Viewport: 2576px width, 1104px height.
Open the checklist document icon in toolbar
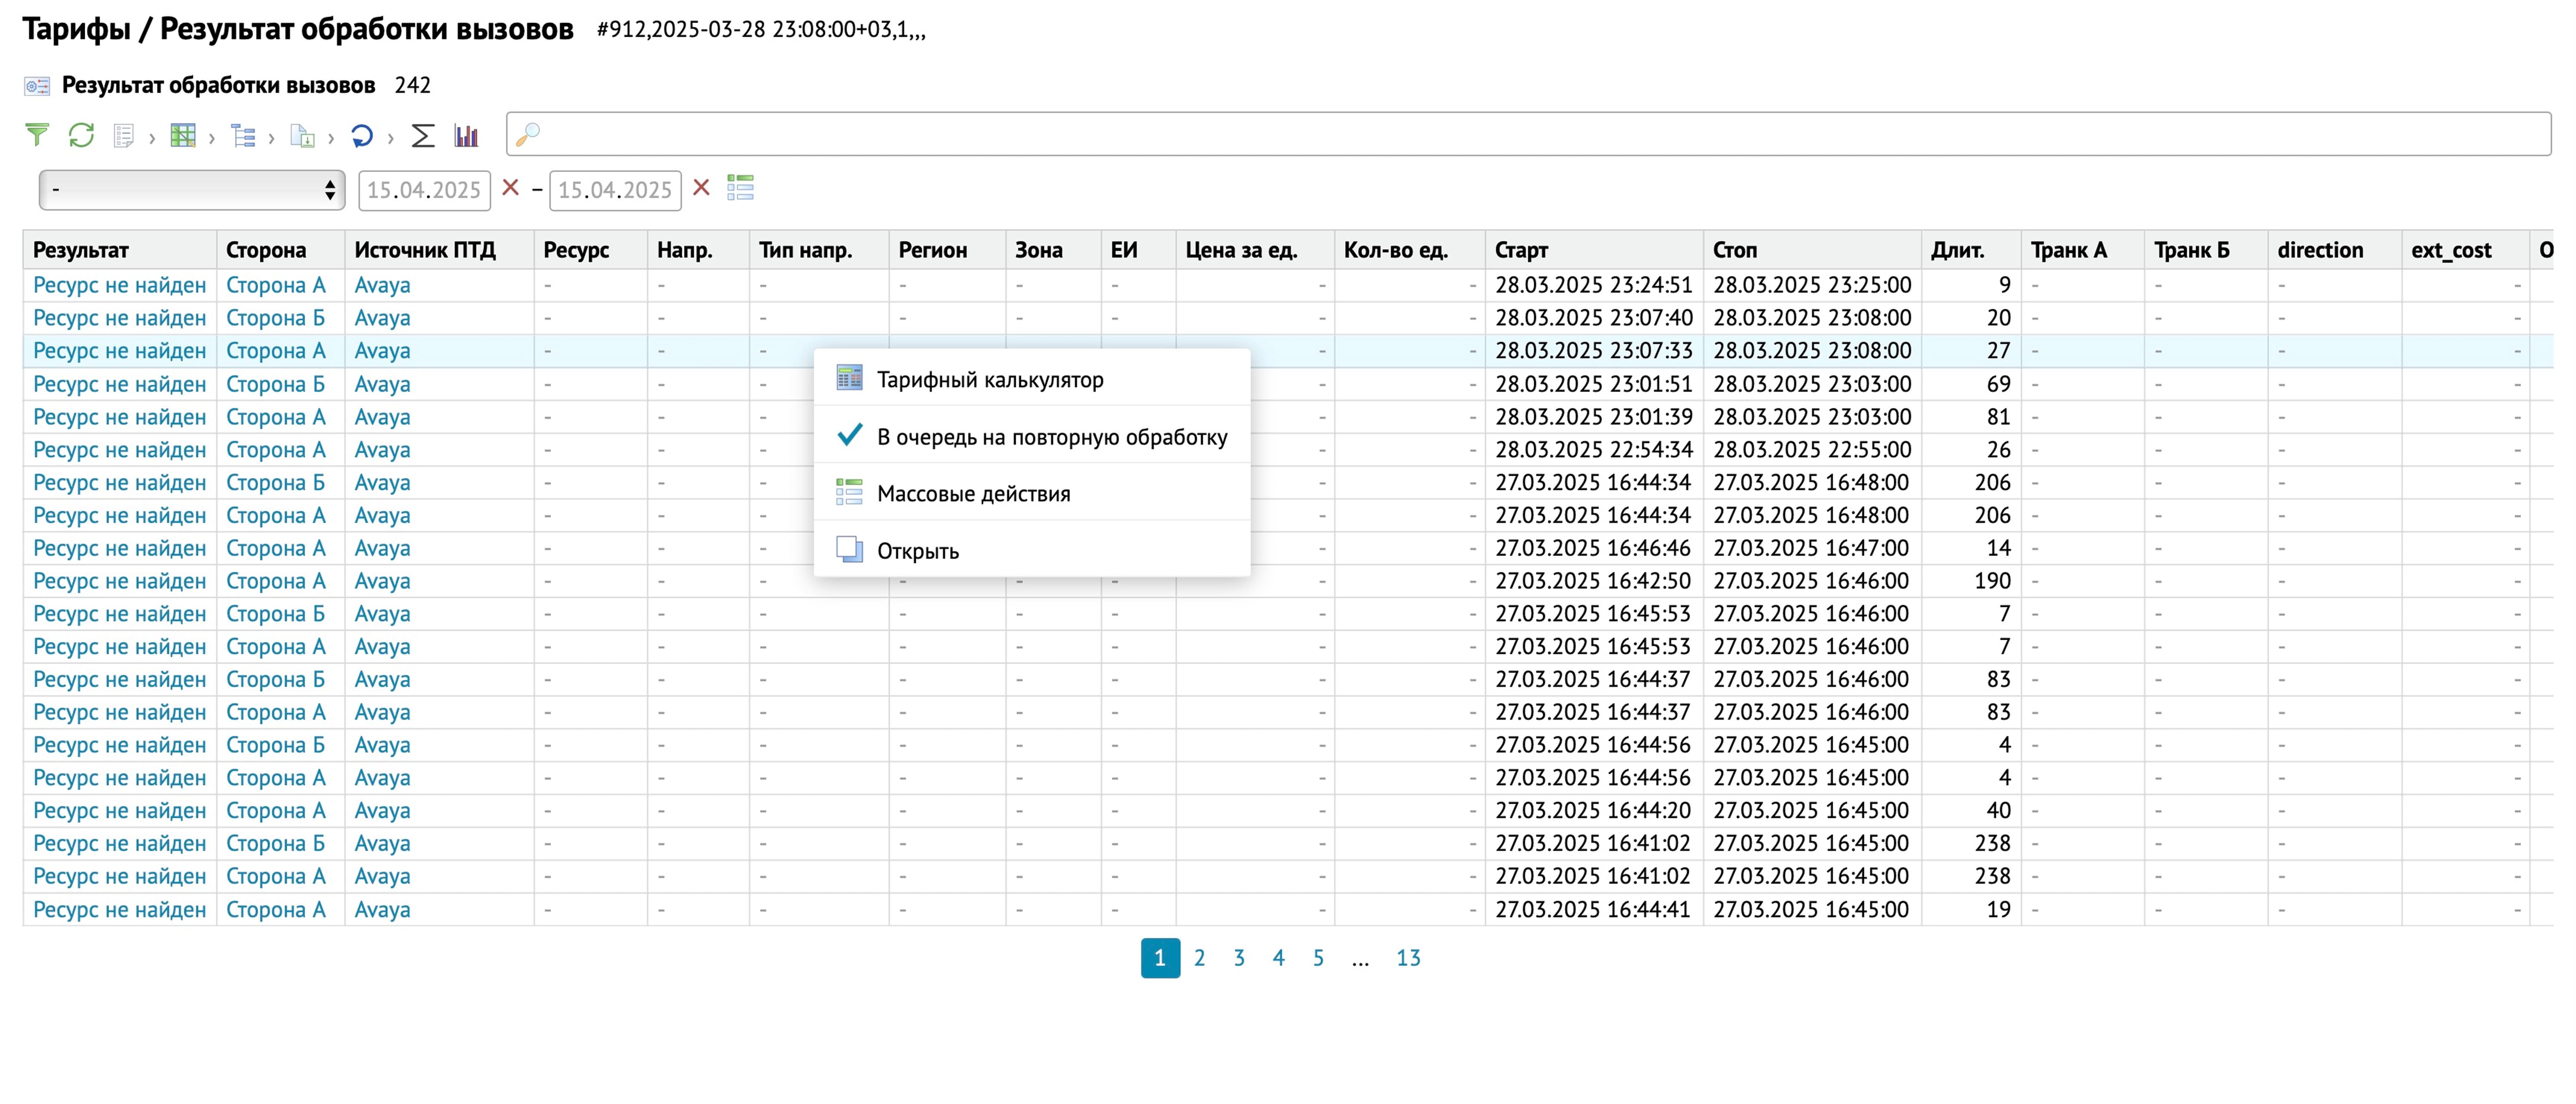[123, 135]
